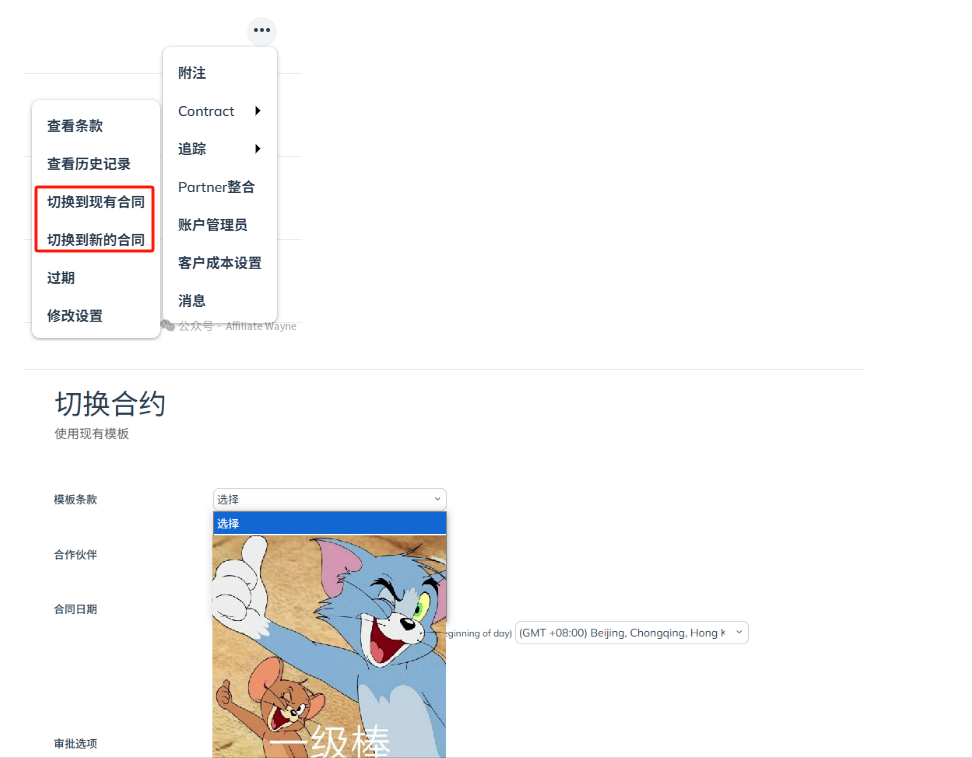Expand the Contract submenu arrow

coord(258,111)
